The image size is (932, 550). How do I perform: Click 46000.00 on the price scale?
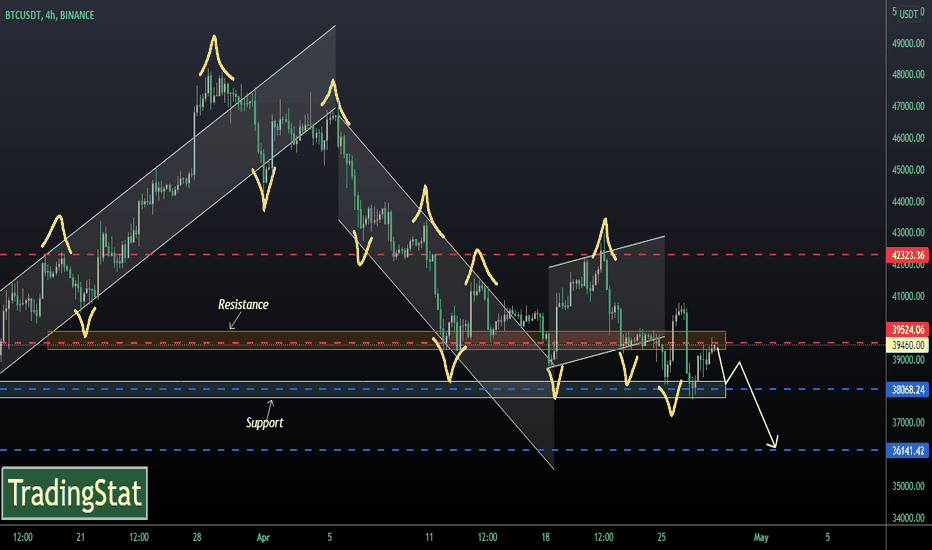pyautogui.click(x=908, y=137)
